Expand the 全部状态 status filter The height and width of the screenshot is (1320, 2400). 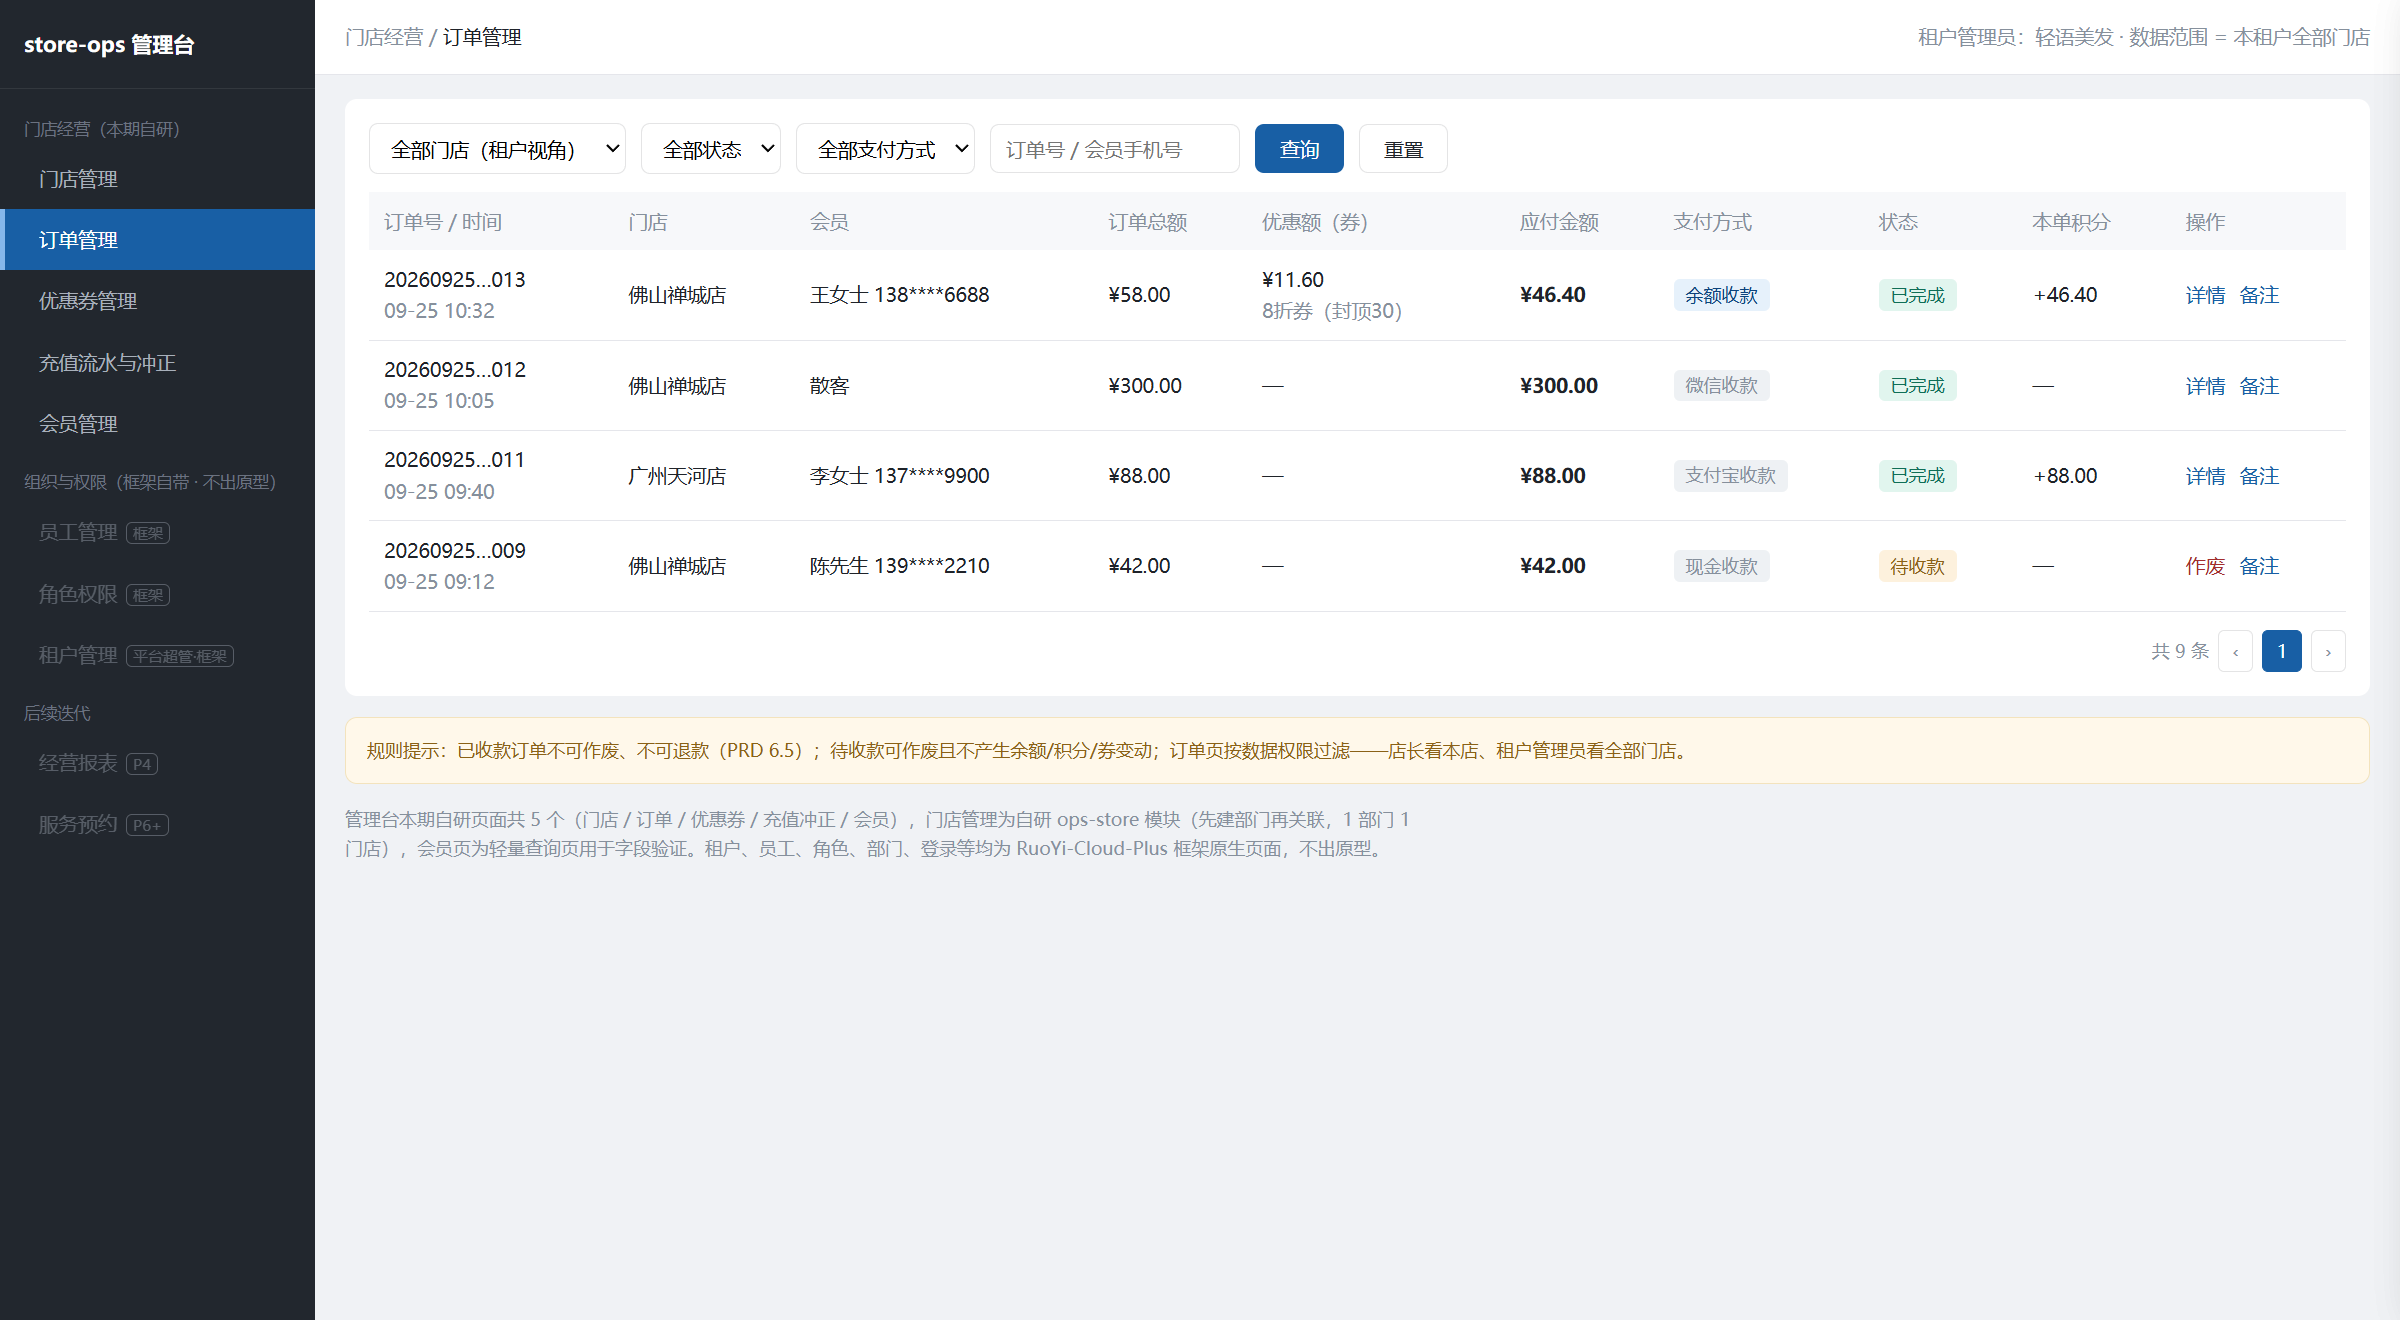711,149
